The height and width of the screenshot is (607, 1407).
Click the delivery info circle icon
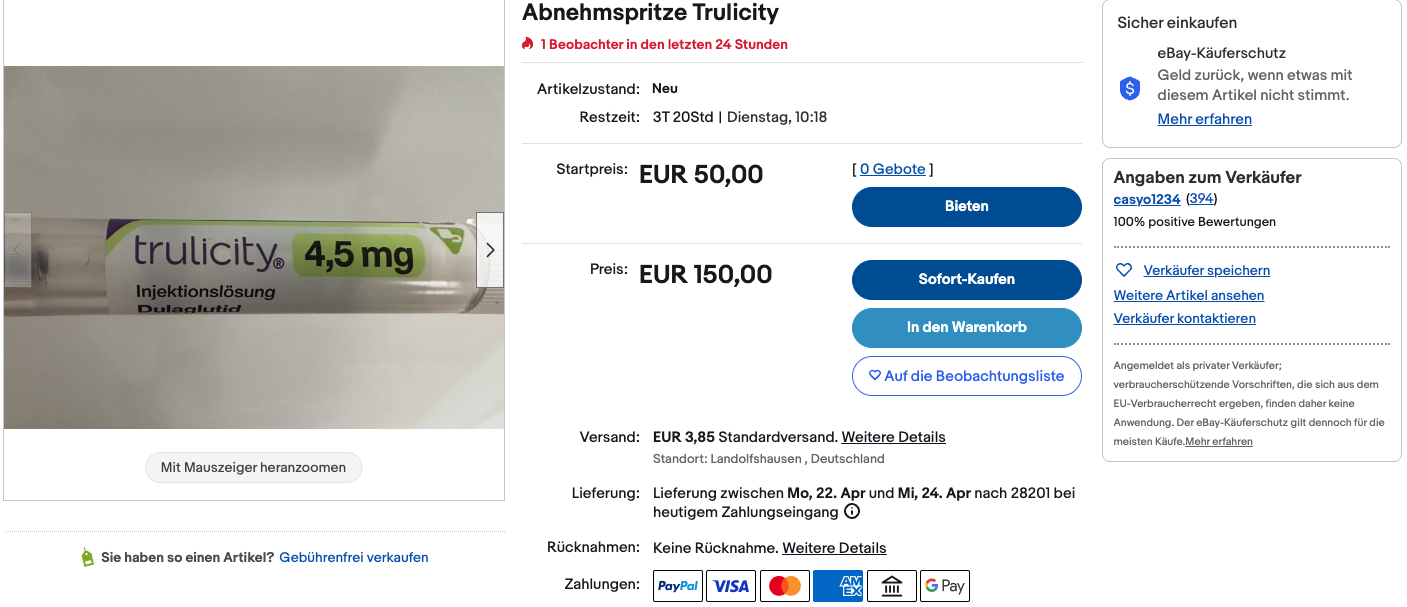click(x=852, y=512)
